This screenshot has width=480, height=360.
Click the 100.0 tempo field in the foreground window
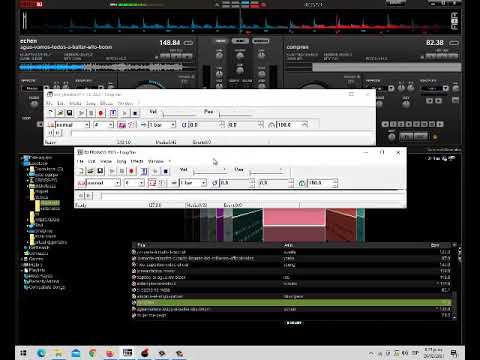[x=320, y=183]
